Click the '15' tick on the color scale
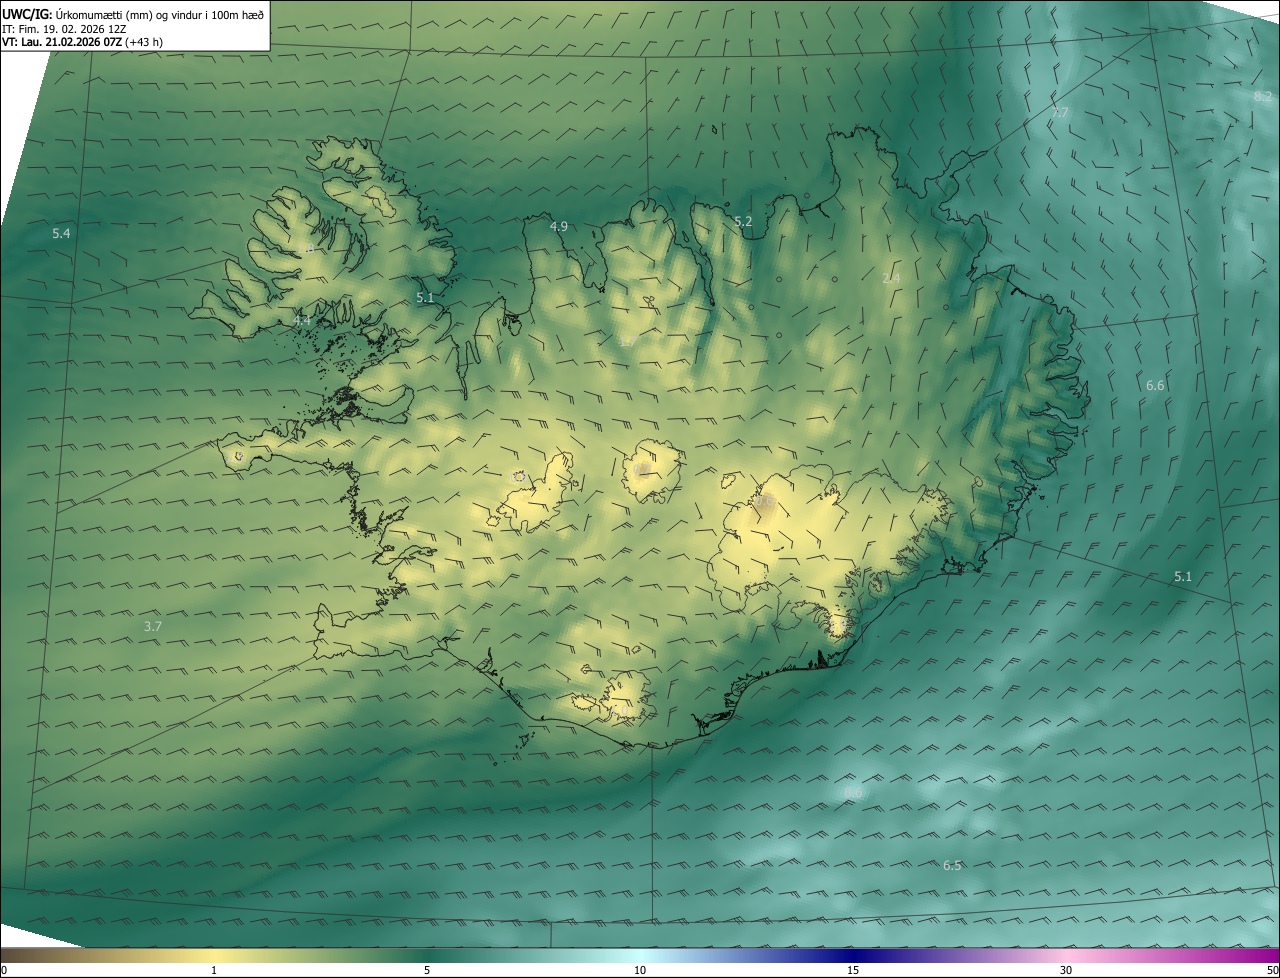This screenshot has width=1280, height=978. coord(853,971)
